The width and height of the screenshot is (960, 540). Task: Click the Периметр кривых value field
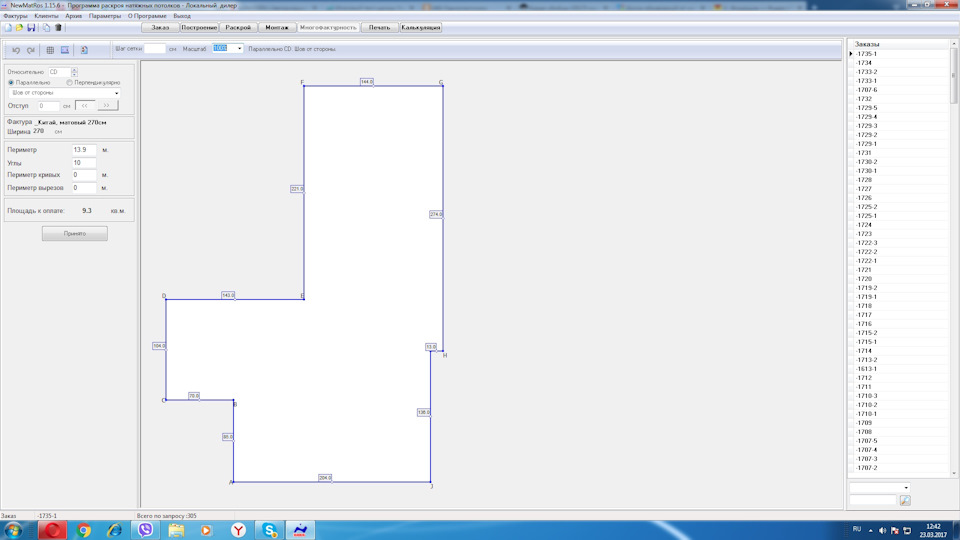pyautogui.click(x=84, y=175)
